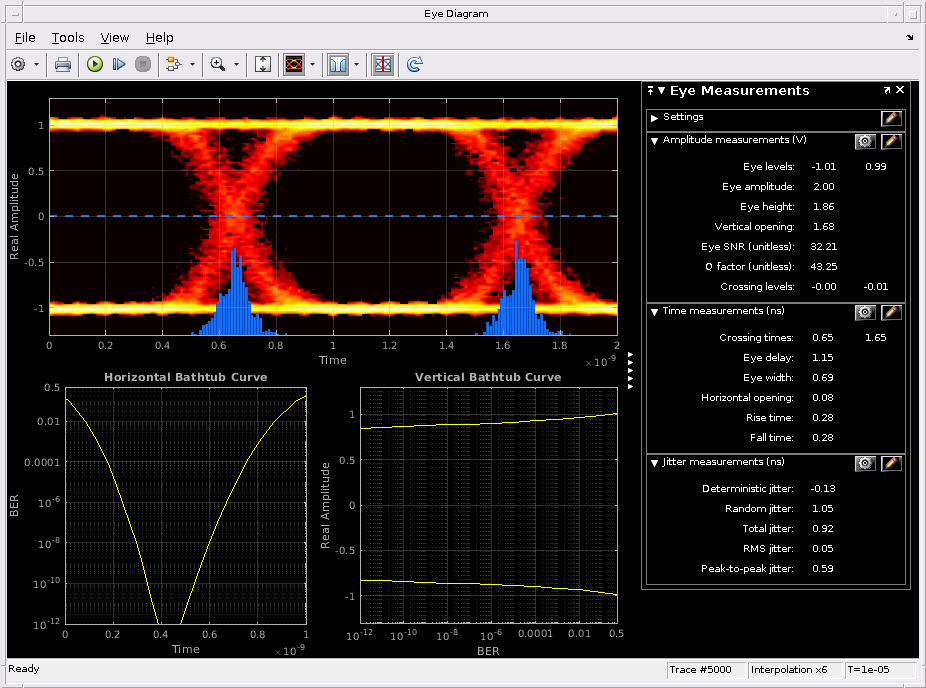Click the Restore default view icon
Image resolution: width=926 pixels, height=688 pixels.
tap(415, 64)
